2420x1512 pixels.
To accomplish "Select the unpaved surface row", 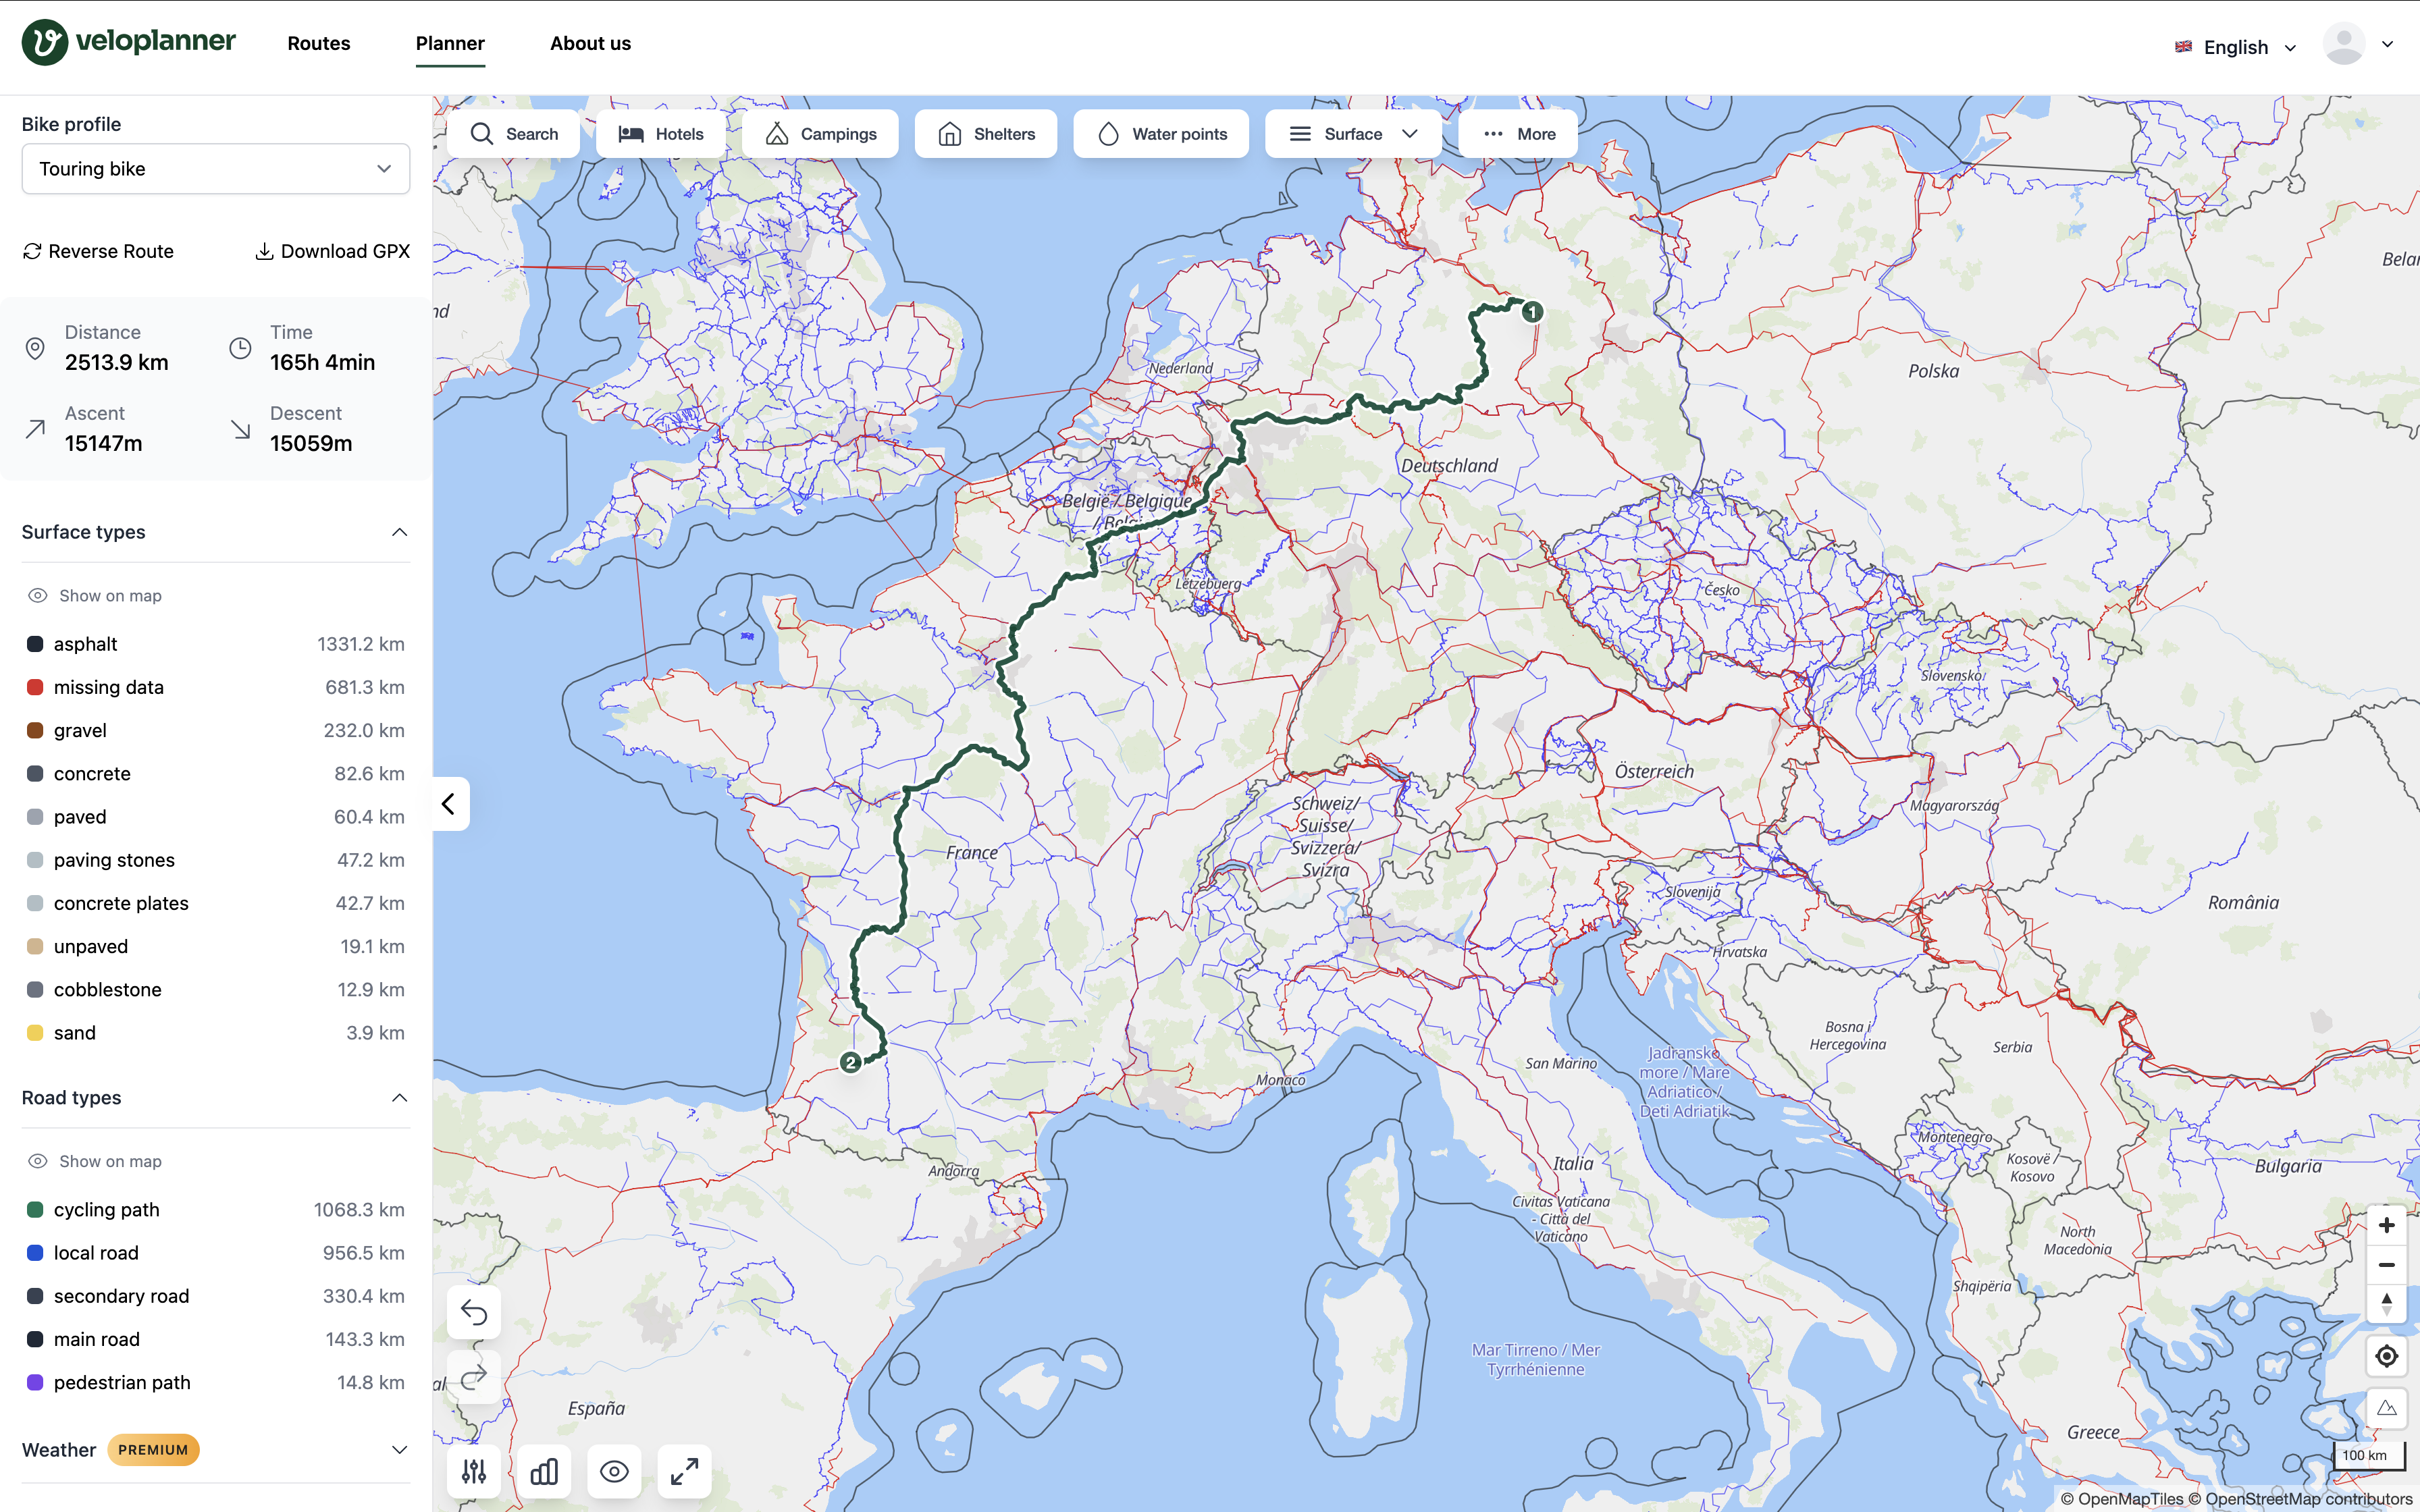I will (216, 947).
